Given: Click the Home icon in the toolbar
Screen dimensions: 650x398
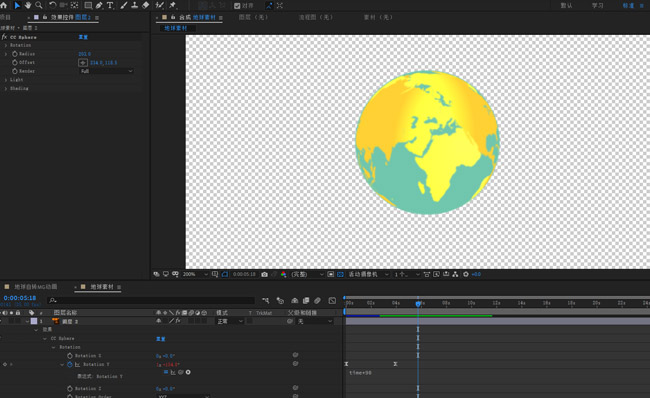Looking at the screenshot, I should (4, 5).
